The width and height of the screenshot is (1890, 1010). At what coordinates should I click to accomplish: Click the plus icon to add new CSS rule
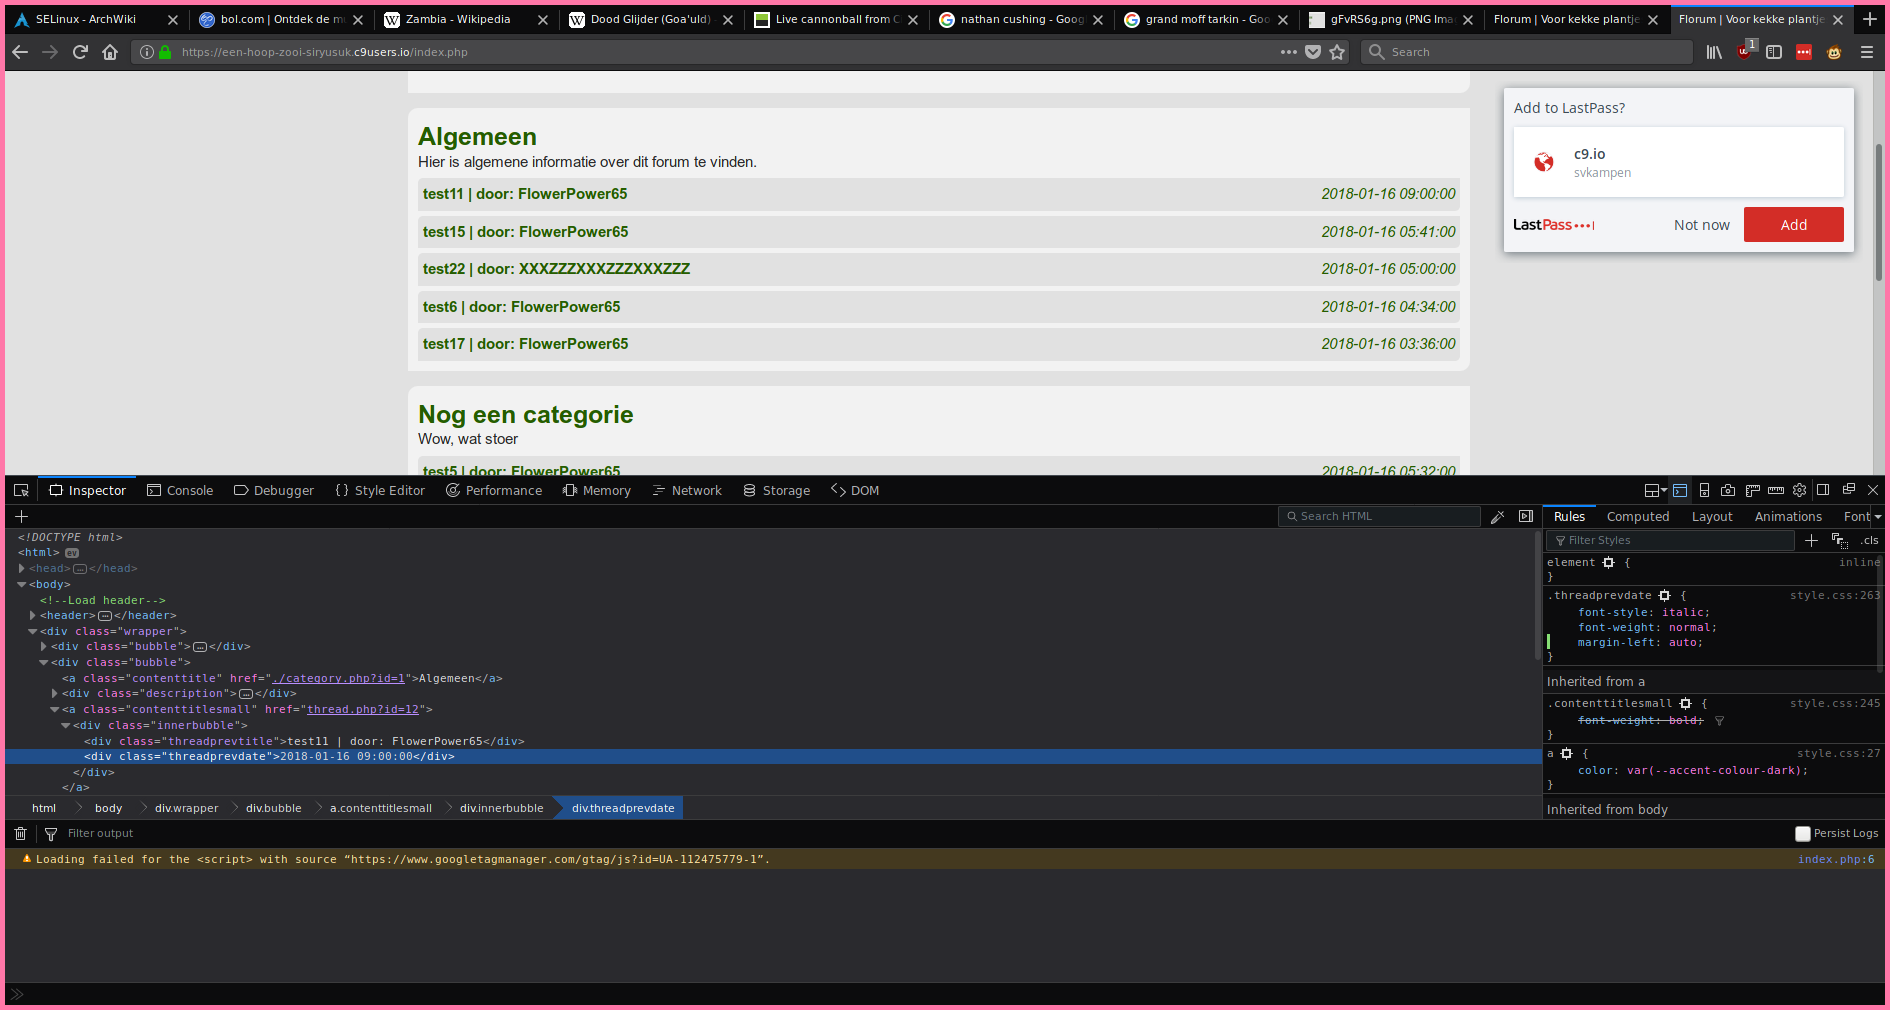click(x=1811, y=541)
